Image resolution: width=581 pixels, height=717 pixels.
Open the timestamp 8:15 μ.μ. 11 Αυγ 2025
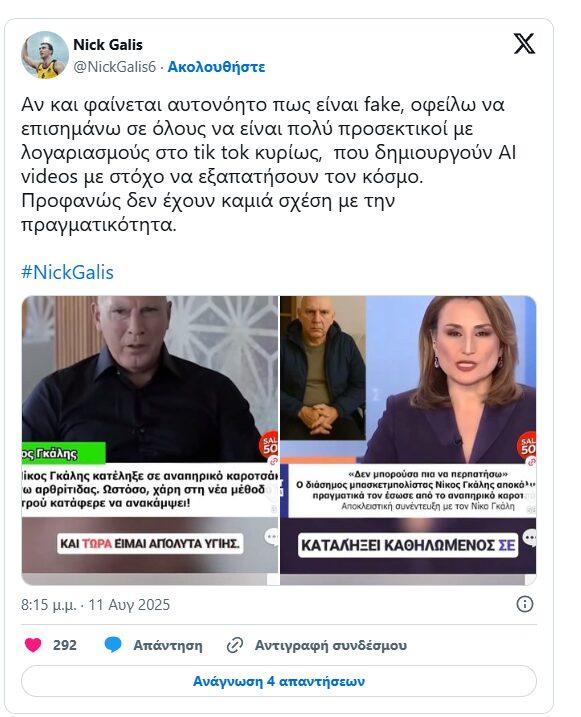tap(95, 605)
